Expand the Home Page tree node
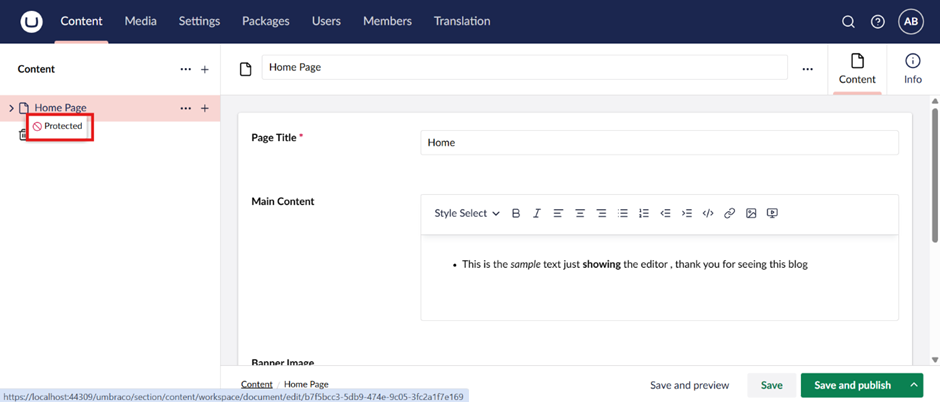The image size is (940, 402). (11, 108)
